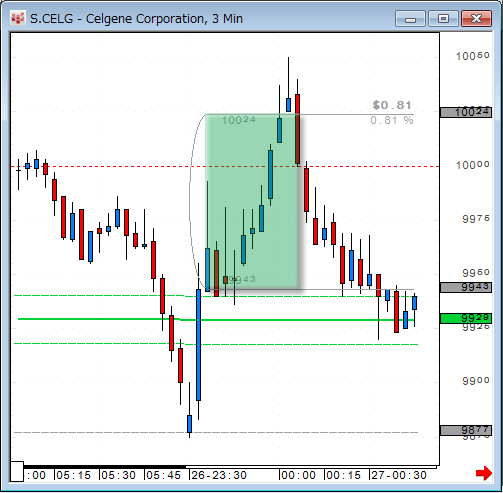Click the S.CELG chart window icon
Image resolution: width=503 pixels, height=493 pixels.
tap(17, 18)
